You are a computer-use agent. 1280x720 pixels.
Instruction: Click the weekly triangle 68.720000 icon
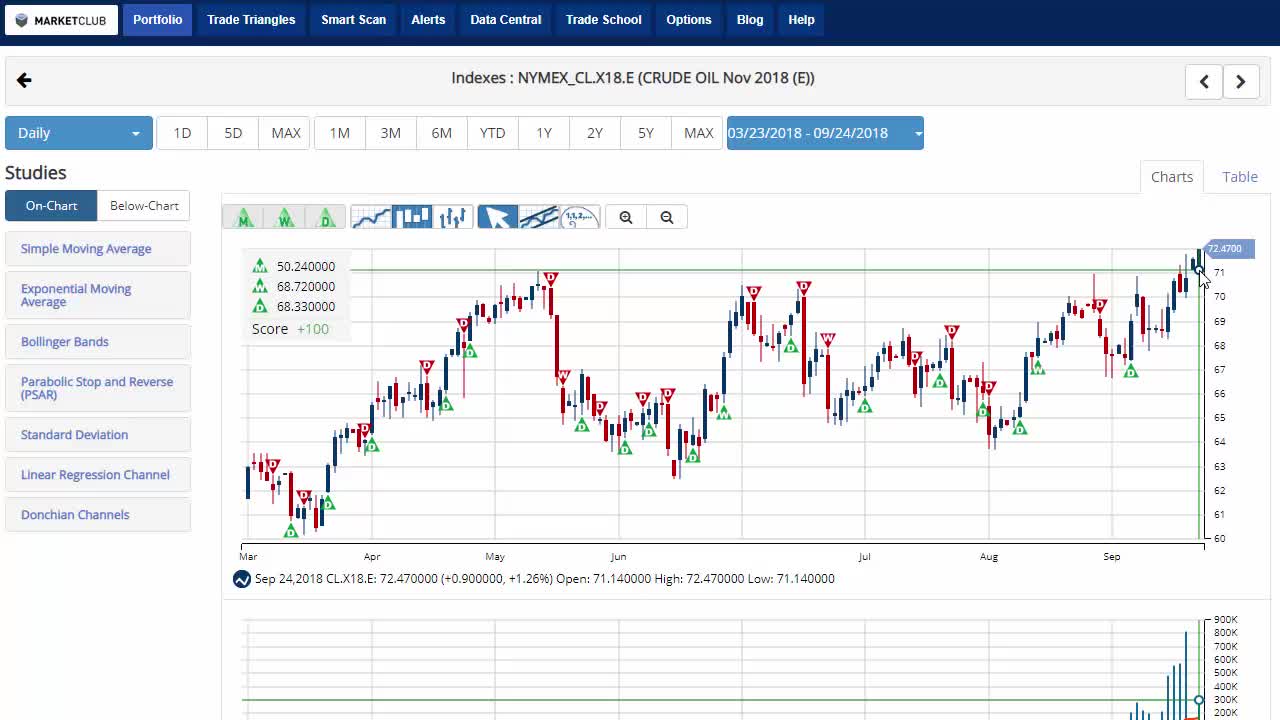coord(260,286)
